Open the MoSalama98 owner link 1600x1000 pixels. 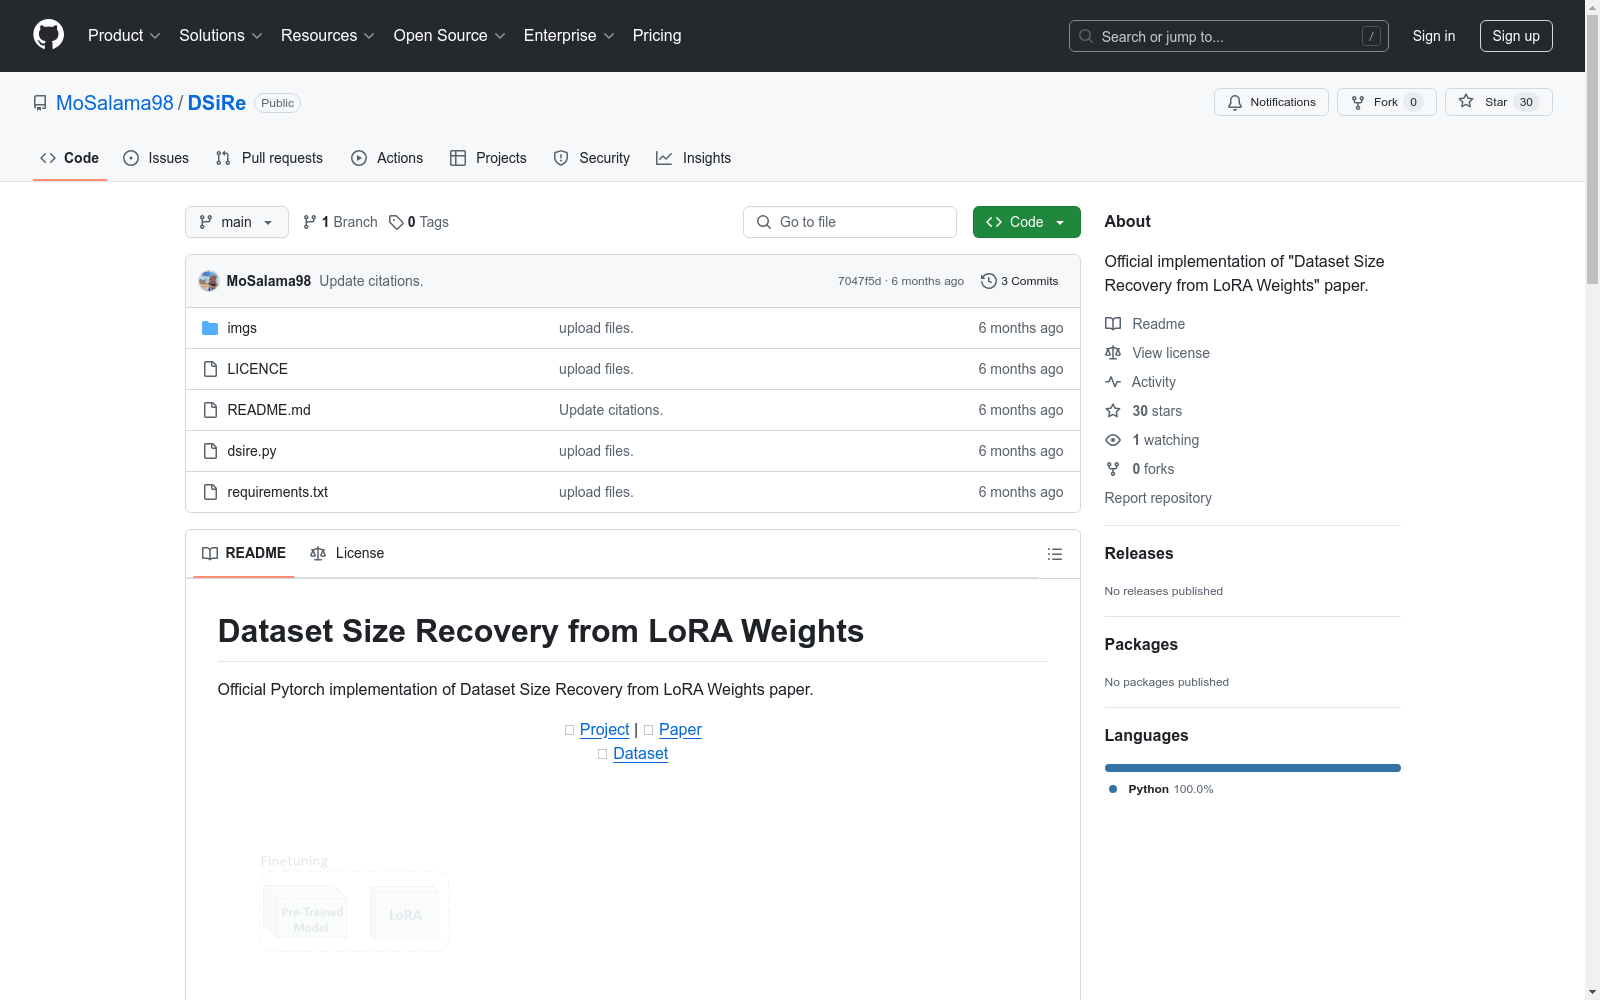coord(115,103)
